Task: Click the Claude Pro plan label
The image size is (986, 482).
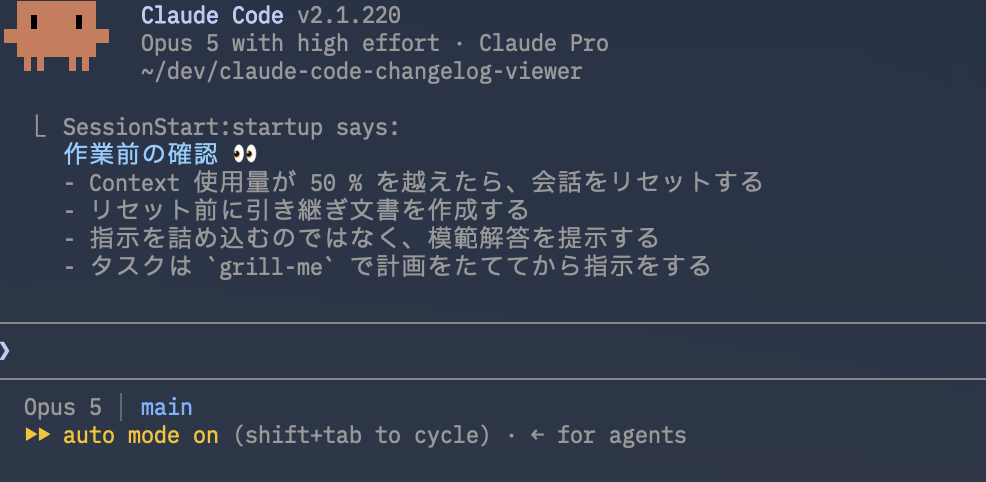Action: coord(544,43)
